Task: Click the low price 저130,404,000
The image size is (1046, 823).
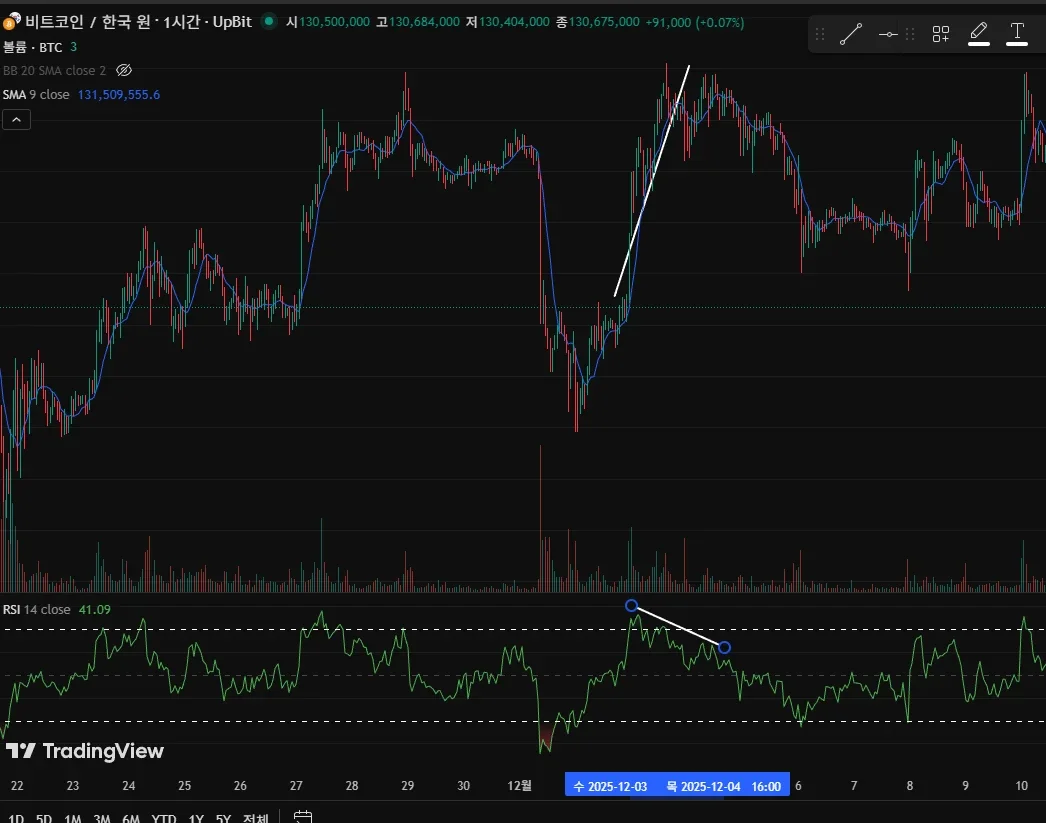Action: 508,22
